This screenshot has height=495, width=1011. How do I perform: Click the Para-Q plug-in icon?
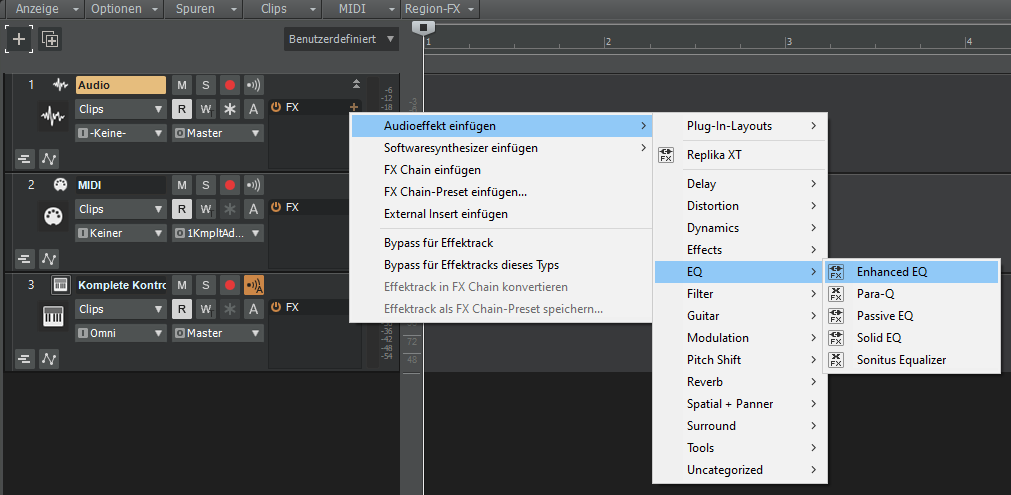[836, 294]
